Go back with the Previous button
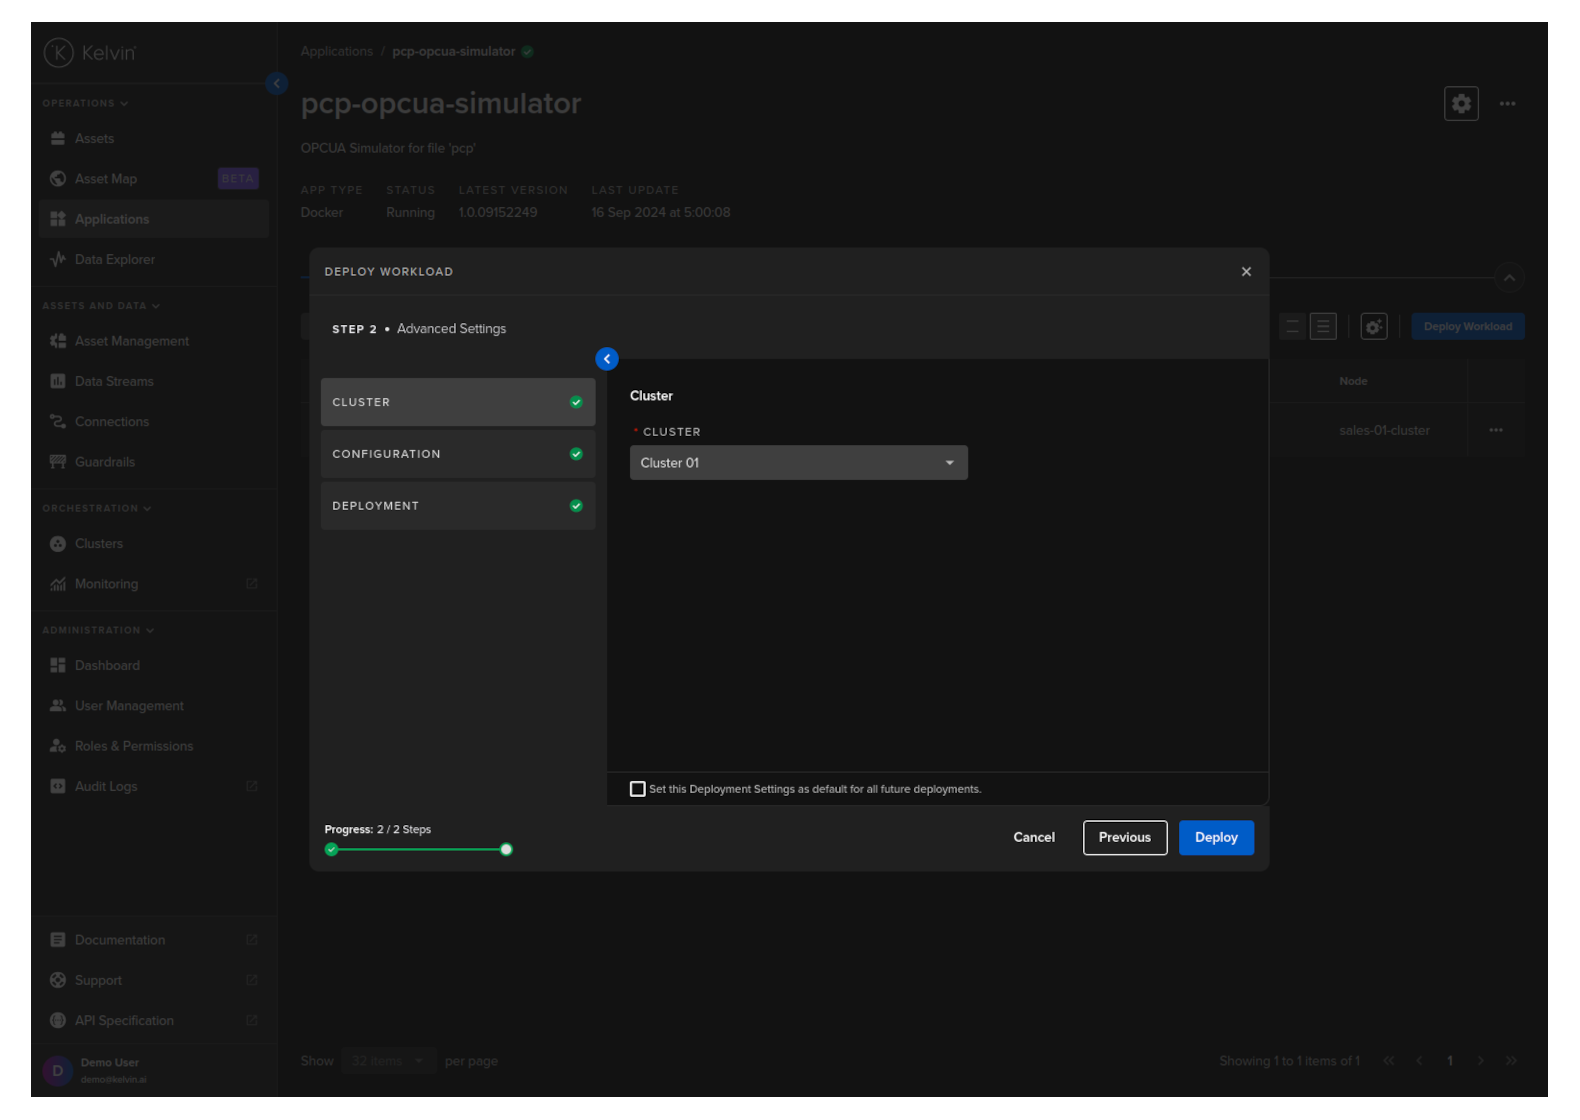Image resolution: width=1580 pixels, height=1120 pixels. pyautogui.click(x=1124, y=838)
